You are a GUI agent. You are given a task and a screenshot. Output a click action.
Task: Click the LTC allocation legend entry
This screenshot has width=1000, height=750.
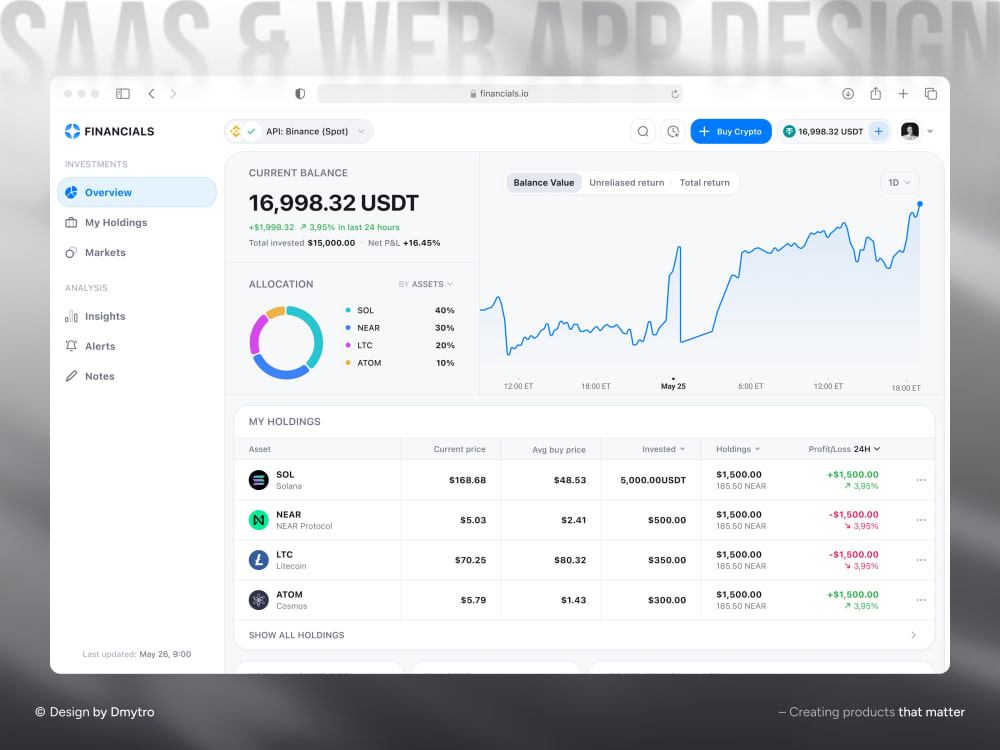point(399,345)
